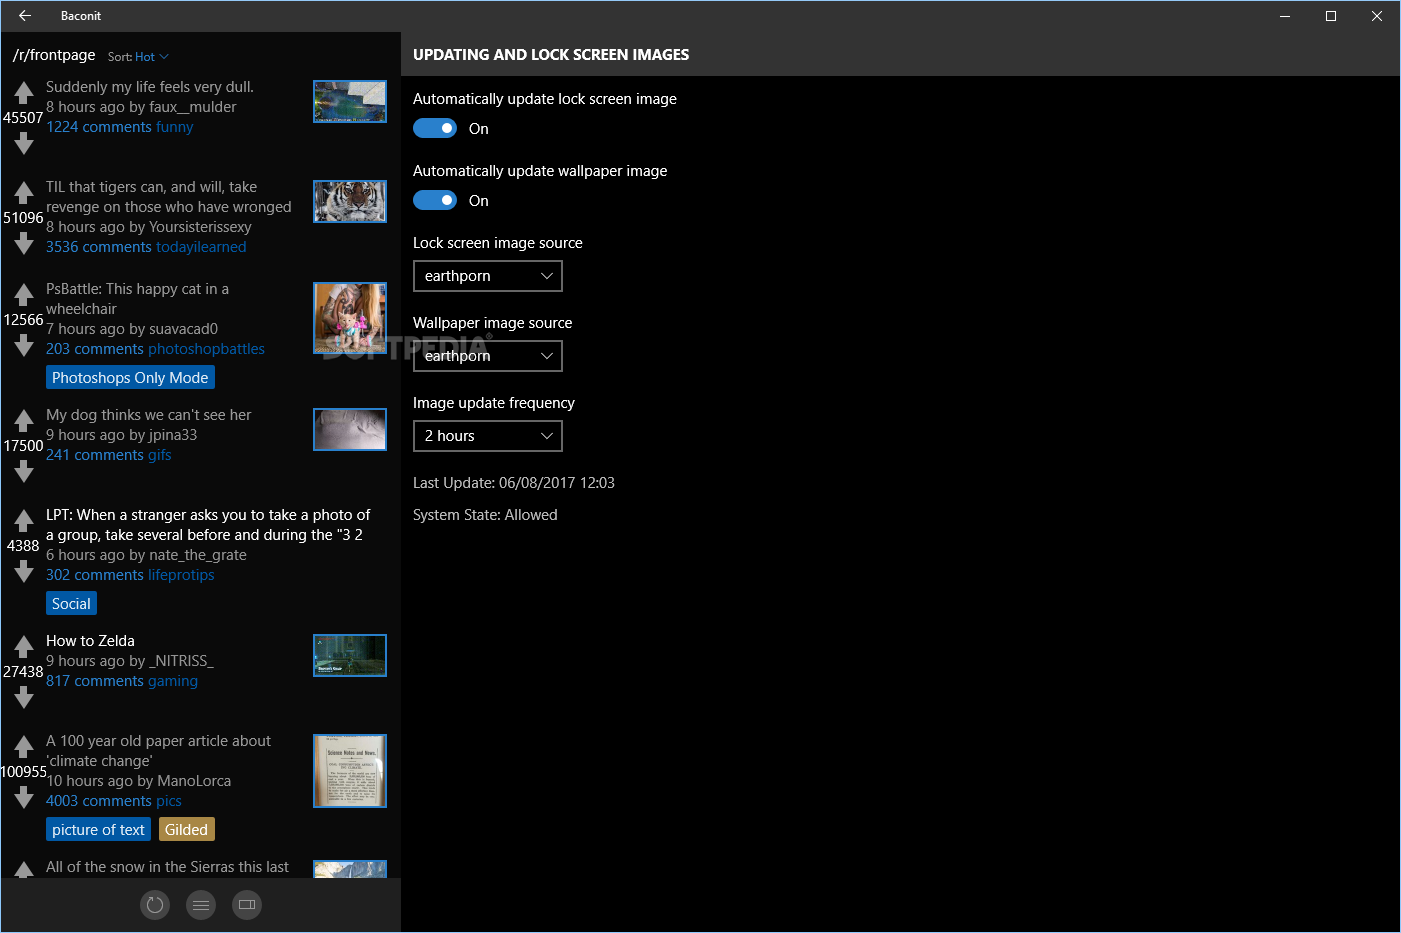1401x933 pixels.
Task: Click the back arrow in title bar
Action: point(25,16)
